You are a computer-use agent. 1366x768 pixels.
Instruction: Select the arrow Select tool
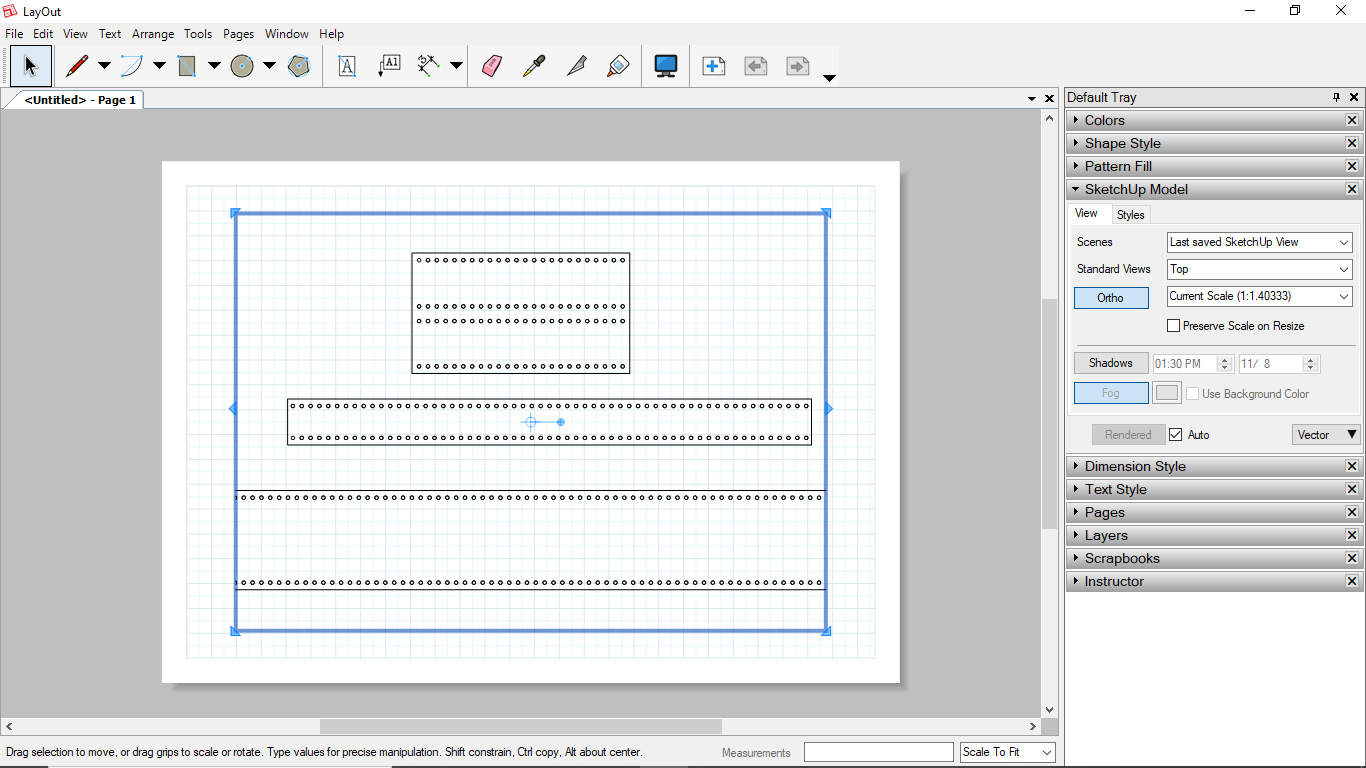[31, 66]
